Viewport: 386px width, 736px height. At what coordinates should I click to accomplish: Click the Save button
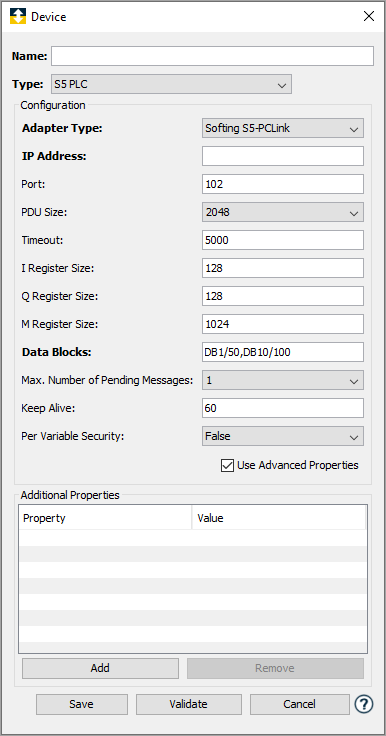82,704
